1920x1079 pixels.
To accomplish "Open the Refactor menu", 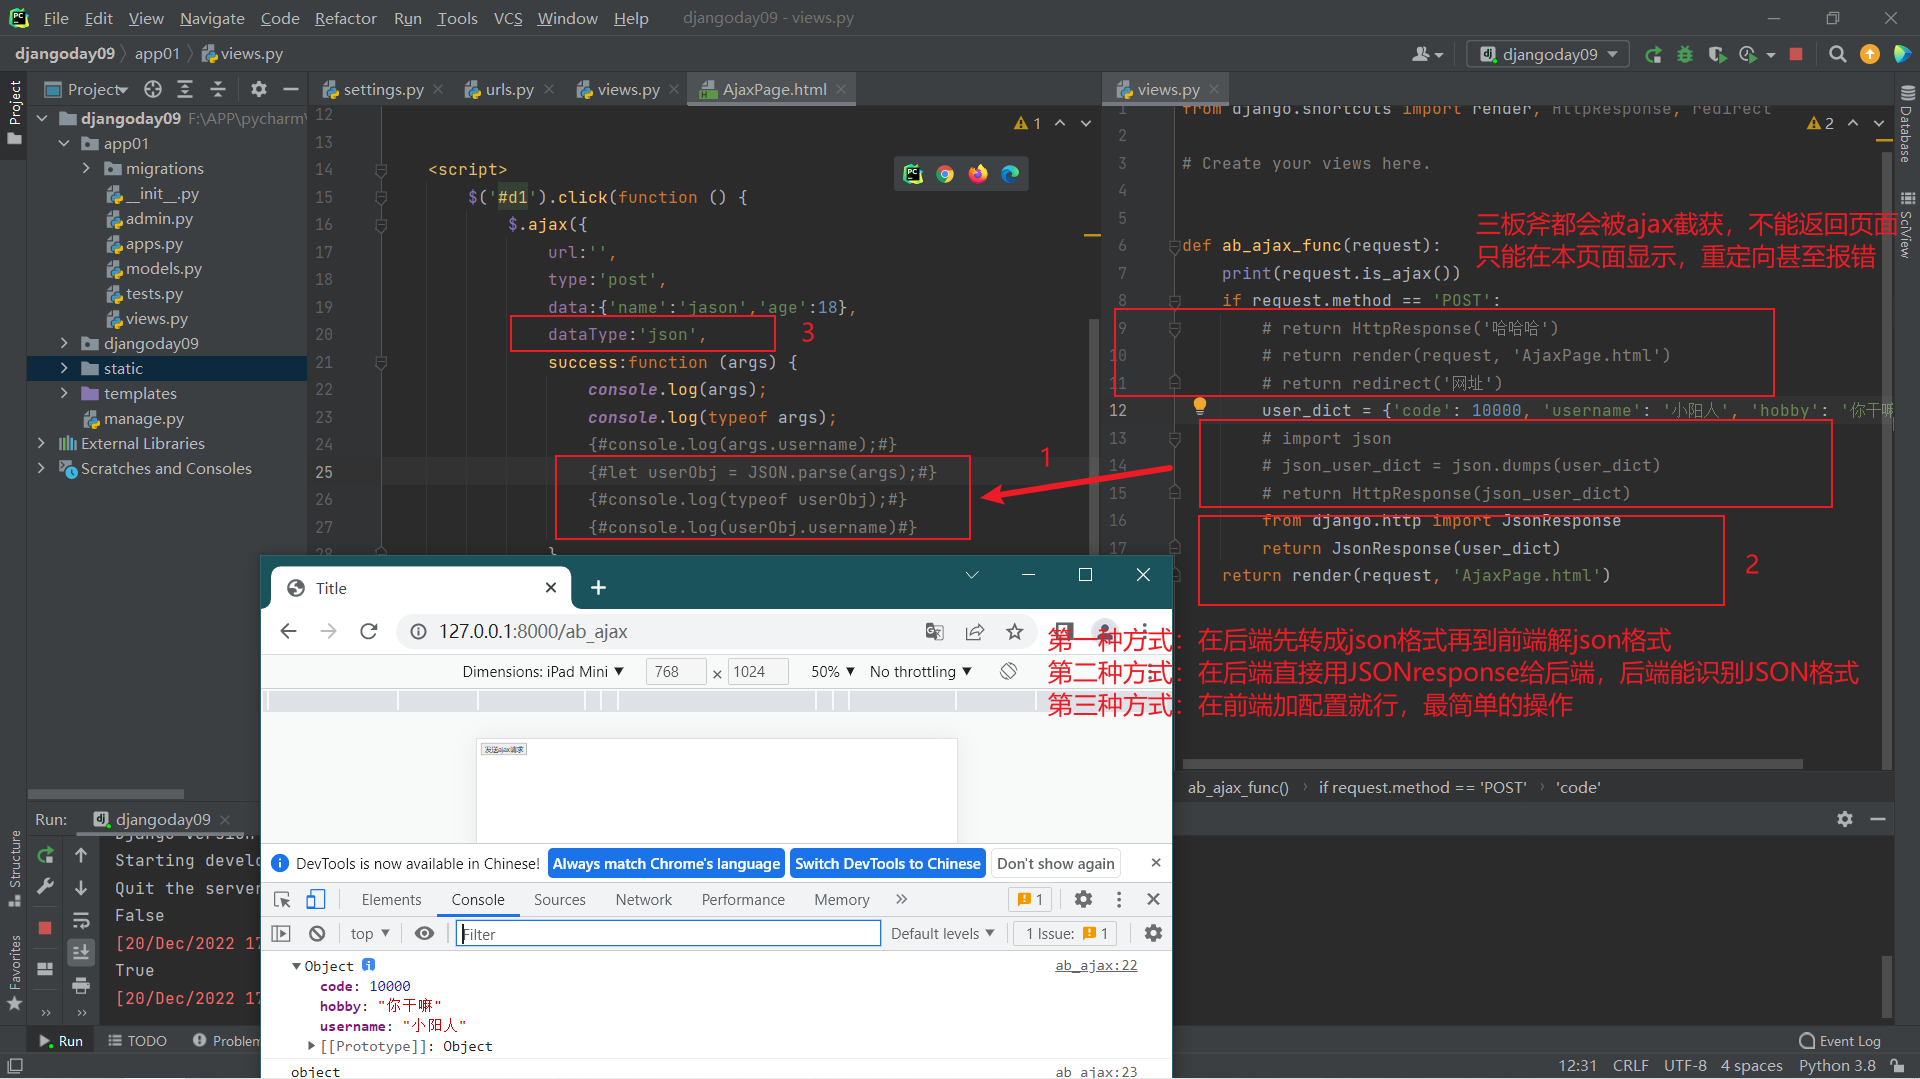I will (345, 18).
